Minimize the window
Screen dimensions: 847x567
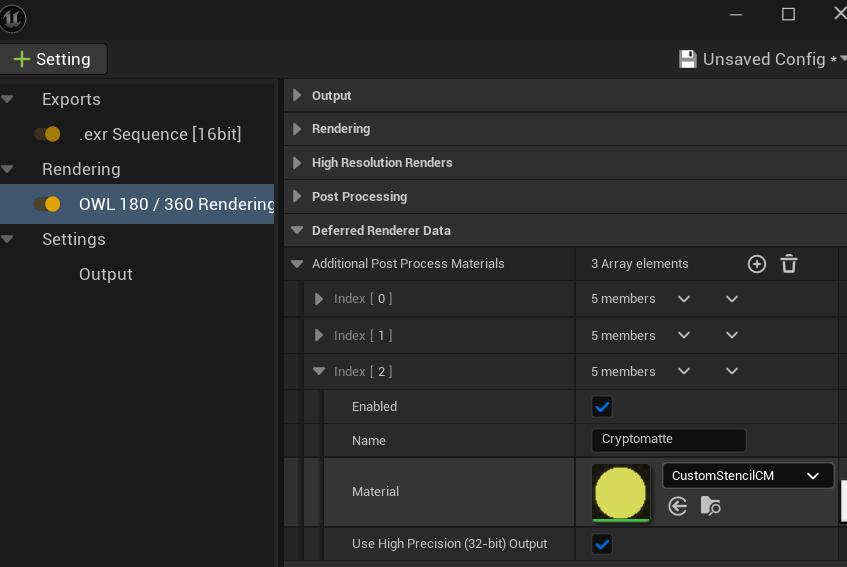click(x=736, y=15)
